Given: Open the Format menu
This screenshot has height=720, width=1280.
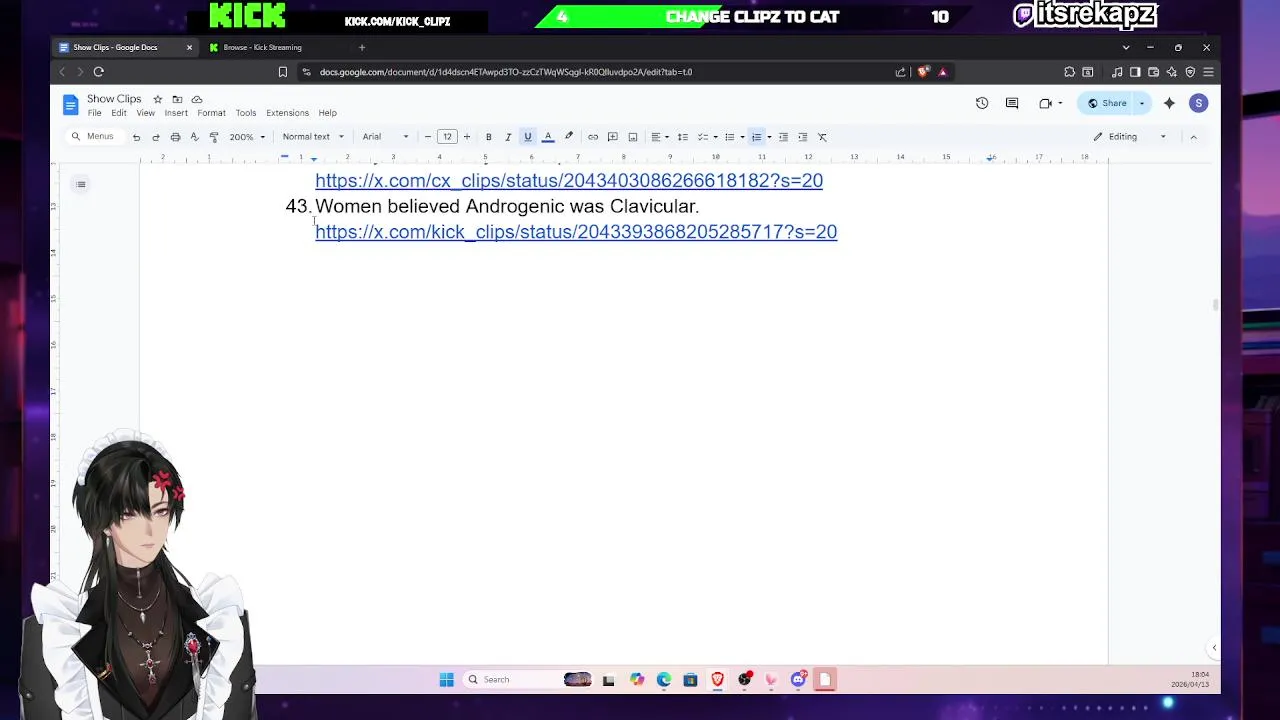Looking at the screenshot, I should [211, 113].
